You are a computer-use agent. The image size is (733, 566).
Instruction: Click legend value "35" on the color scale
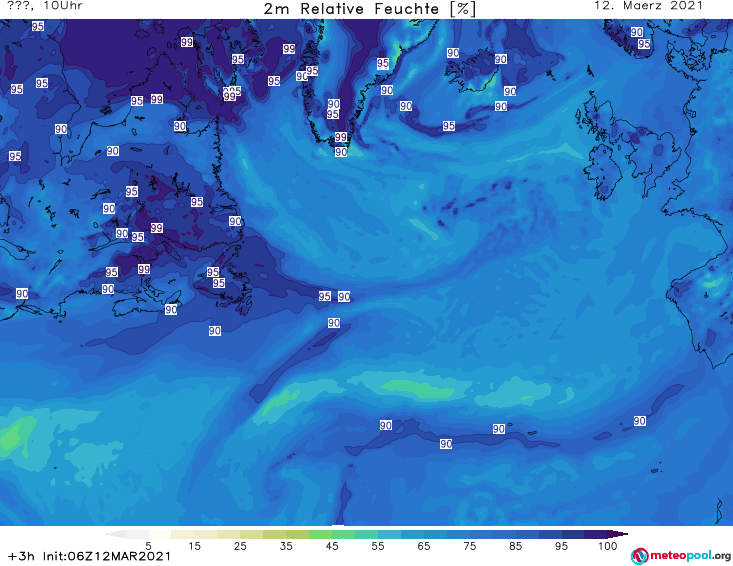click(x=286, y=546)
